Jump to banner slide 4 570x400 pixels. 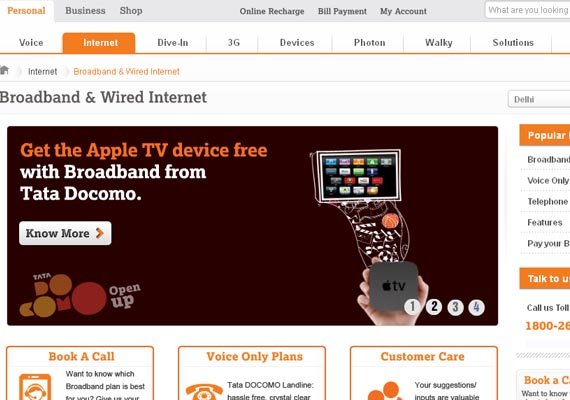[477, 307]
